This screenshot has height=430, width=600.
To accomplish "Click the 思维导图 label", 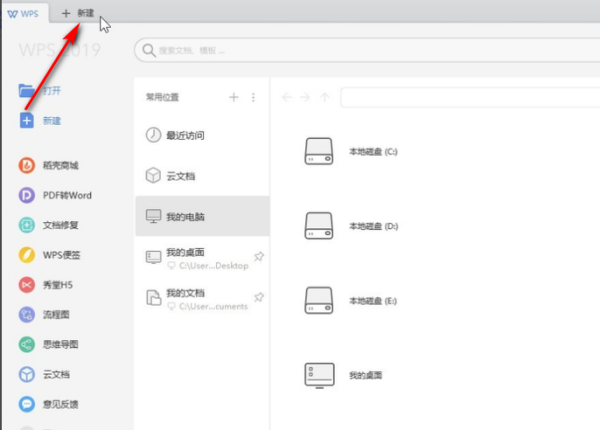I will click(x=60, y=344).
